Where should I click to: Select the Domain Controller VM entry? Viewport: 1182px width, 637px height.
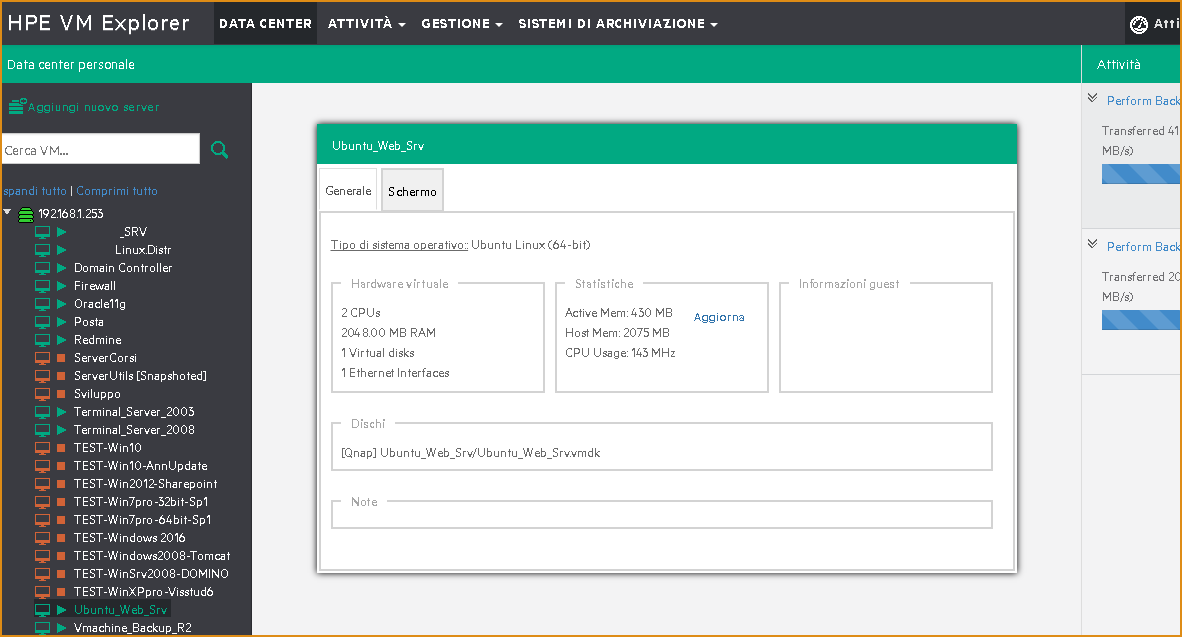(x=123, y=268)
